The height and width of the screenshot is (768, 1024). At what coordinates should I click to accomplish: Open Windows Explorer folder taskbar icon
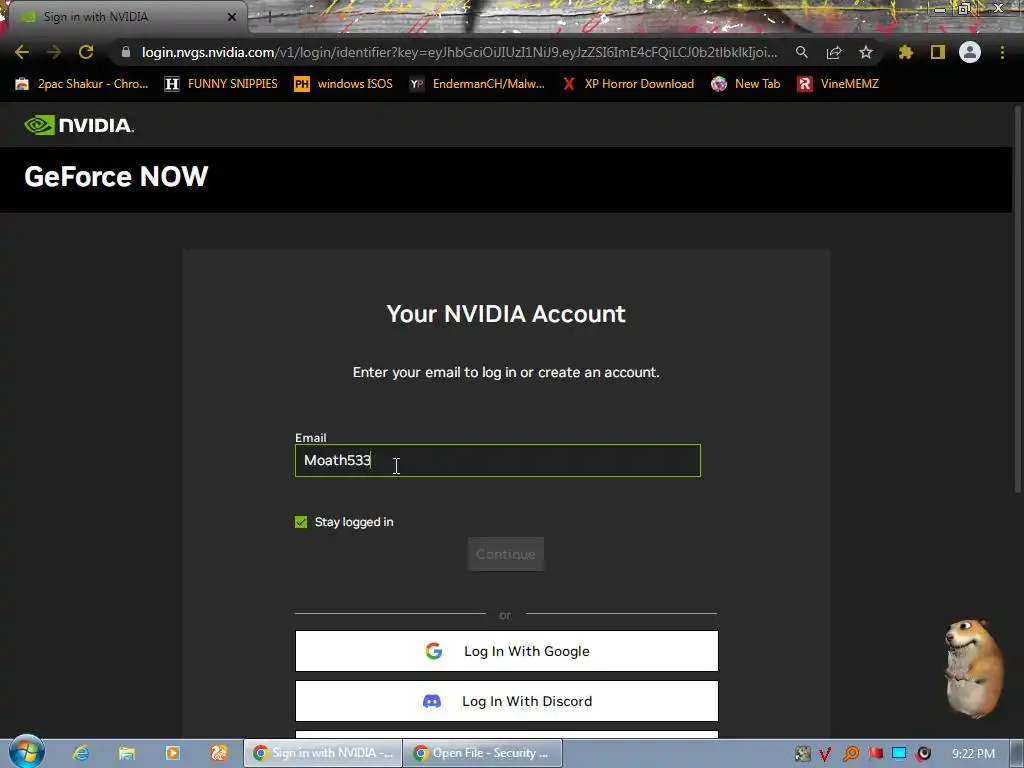pyautogui.click(x=127, y=753)
